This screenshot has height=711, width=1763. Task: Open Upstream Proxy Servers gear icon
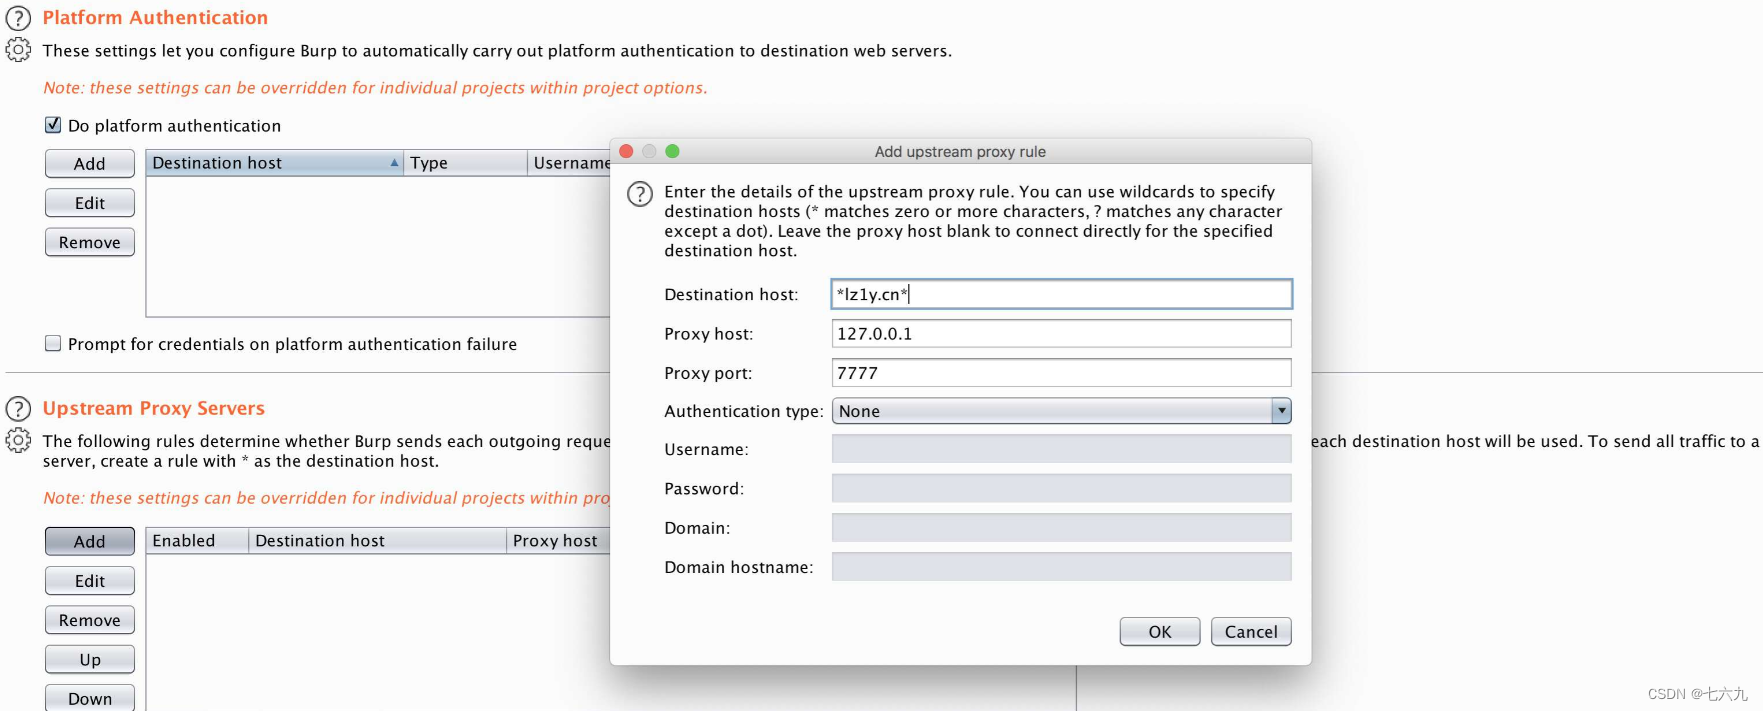(x=18, y=440)
